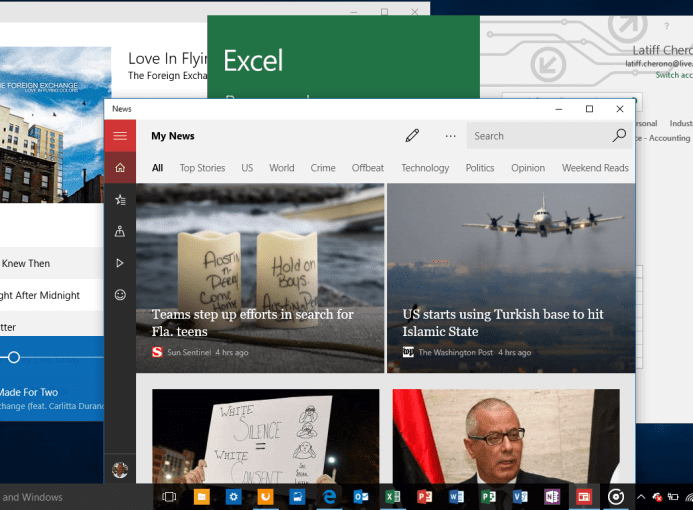Open the Crime tab
The height and width of the screenshot is (510, 693).
coord(323,168)
